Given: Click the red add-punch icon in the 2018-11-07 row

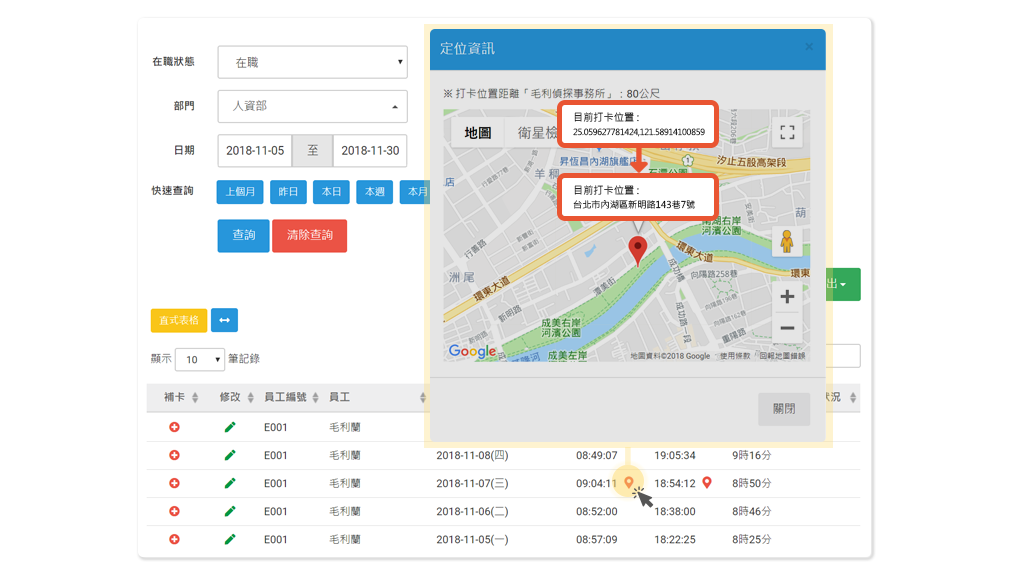Looking at the screenshot, I should 174,483.
